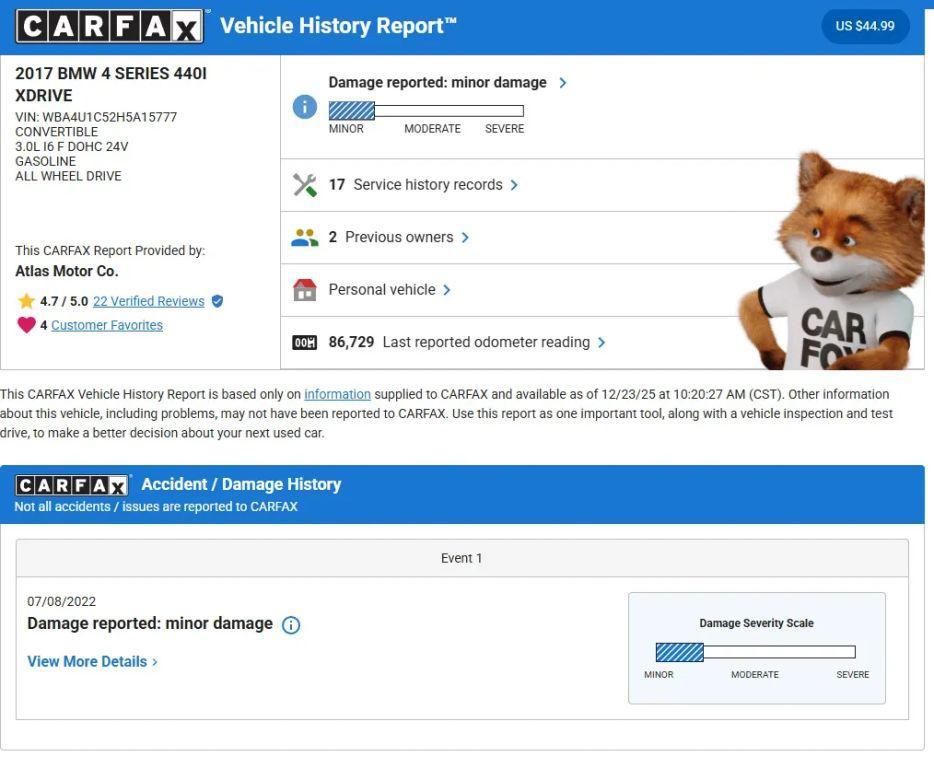Image resolution: width=934 pixels, height=768 pixels.
Task: Open the 22 Verified Reviews link
Action: tap(148, 301)
